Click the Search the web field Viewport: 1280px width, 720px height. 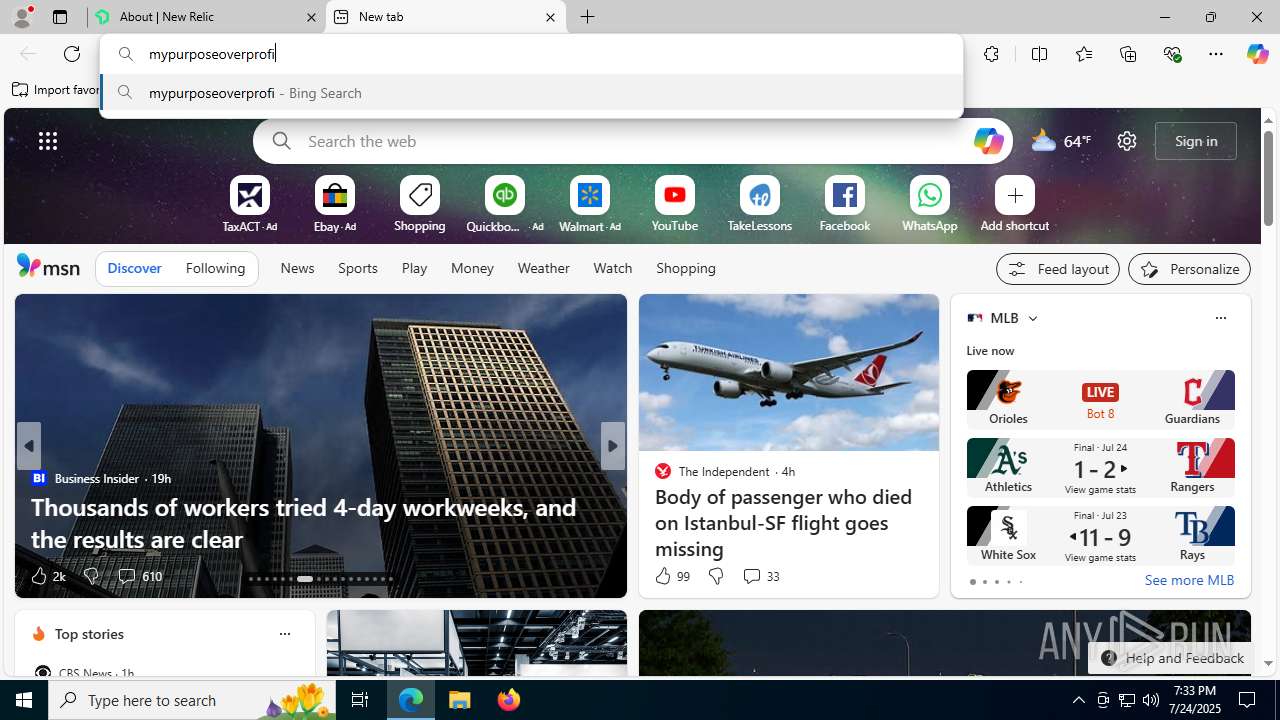tap(632, 141)
